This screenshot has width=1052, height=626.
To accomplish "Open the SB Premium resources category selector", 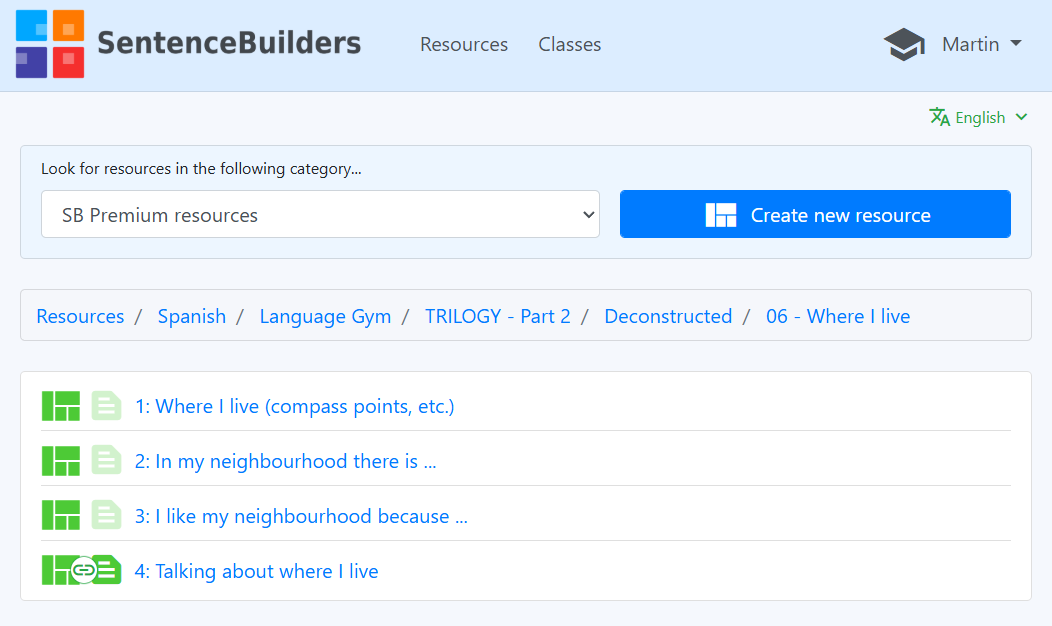I will (320, 214).
